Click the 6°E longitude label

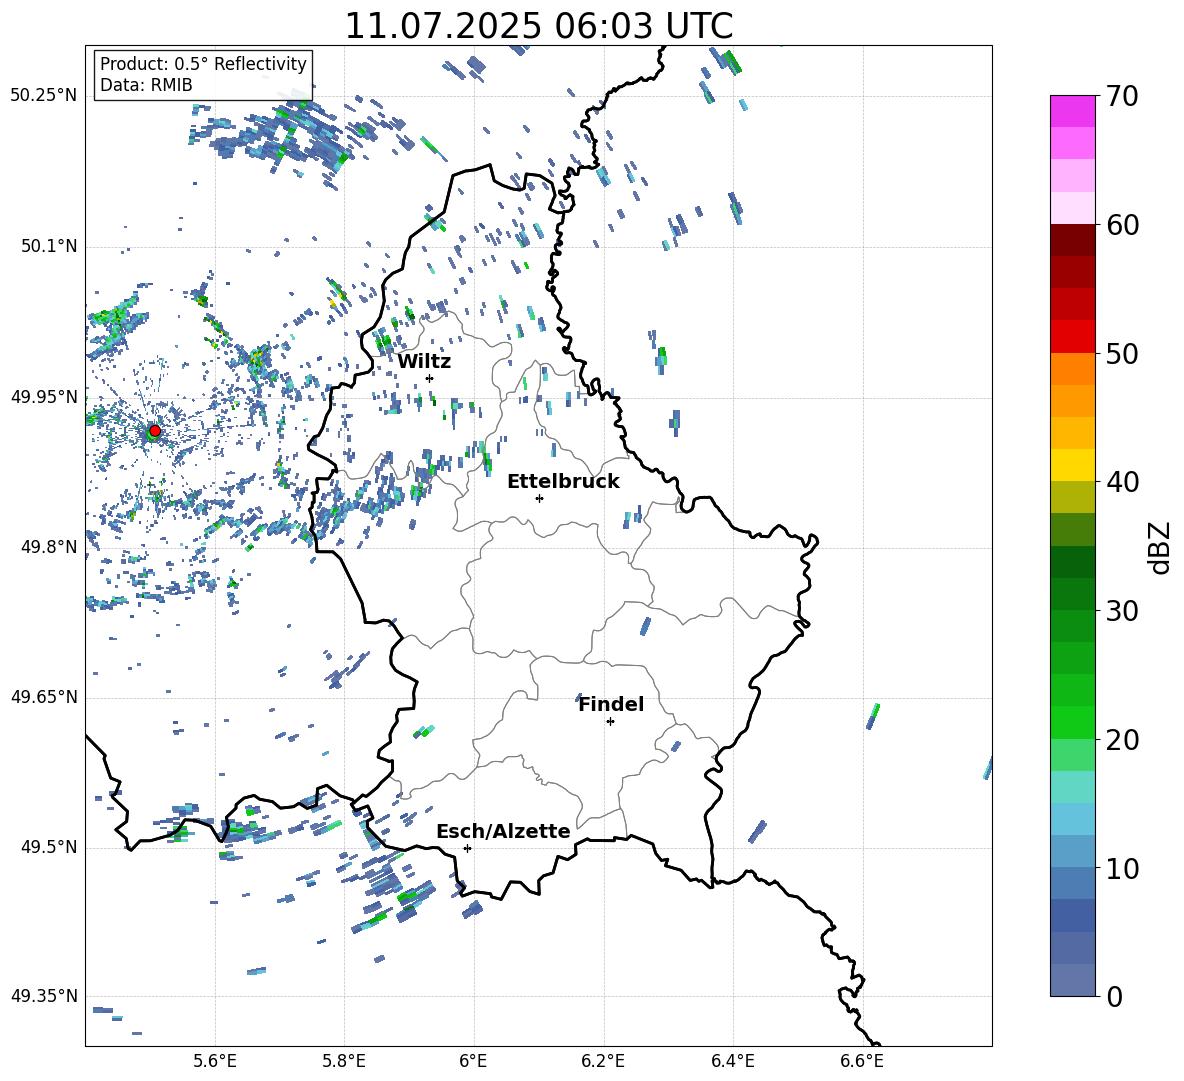tap(473, 1061)
